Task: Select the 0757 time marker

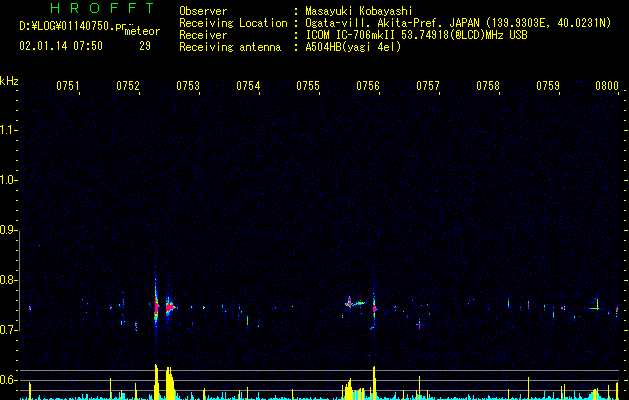Action: click(428, 85)
